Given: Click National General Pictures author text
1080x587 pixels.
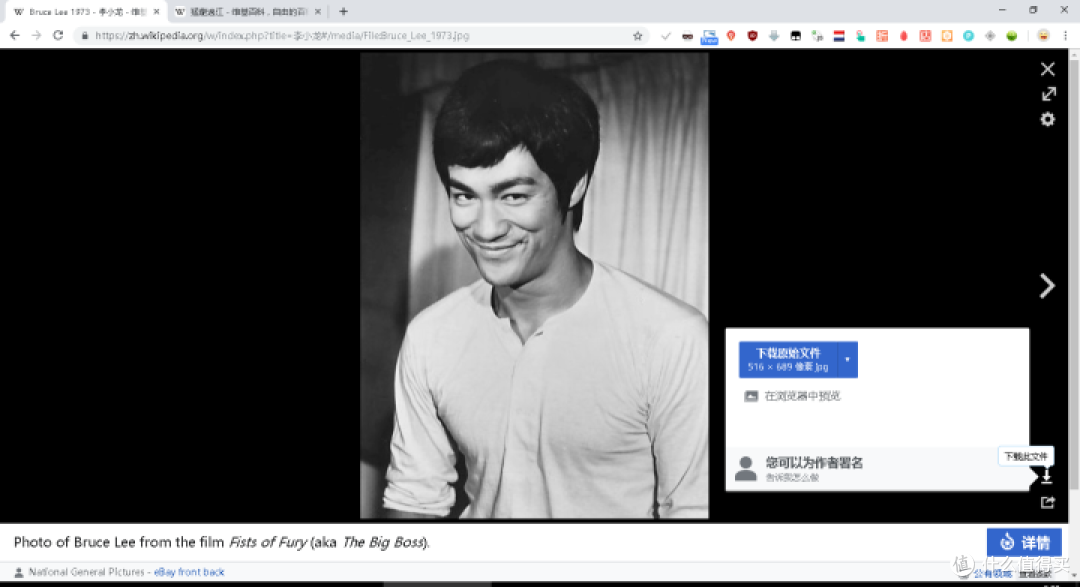Looking at the screenshot, I should click(86, 572).
